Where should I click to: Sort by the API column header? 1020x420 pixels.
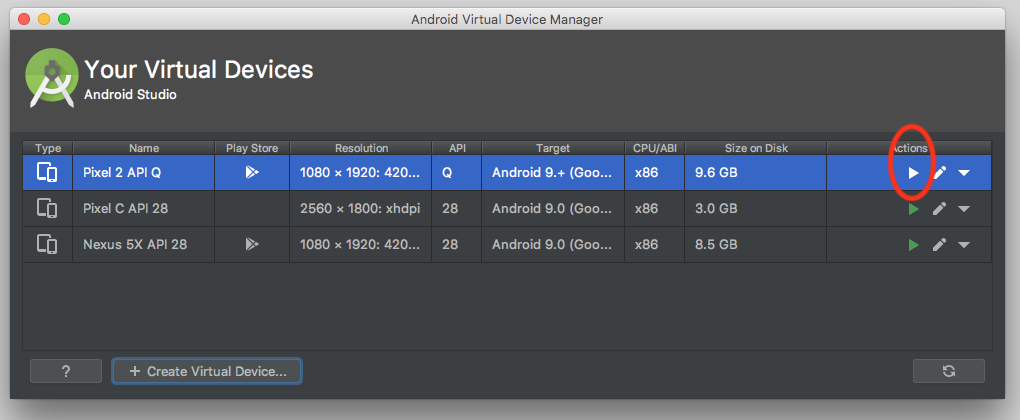pyautogui.click(x=457, y=148)
